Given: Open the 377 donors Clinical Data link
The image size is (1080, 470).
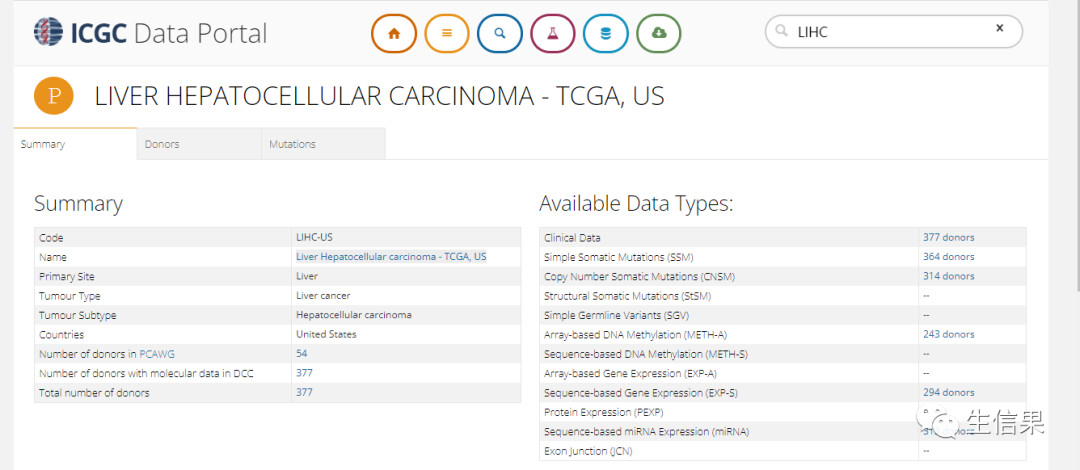Looking at the screenshot, I should click(948, 237).
